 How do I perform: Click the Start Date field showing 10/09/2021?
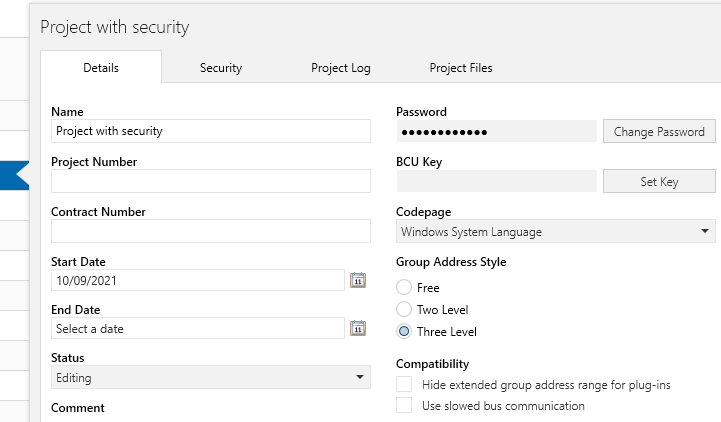[198, 280]
